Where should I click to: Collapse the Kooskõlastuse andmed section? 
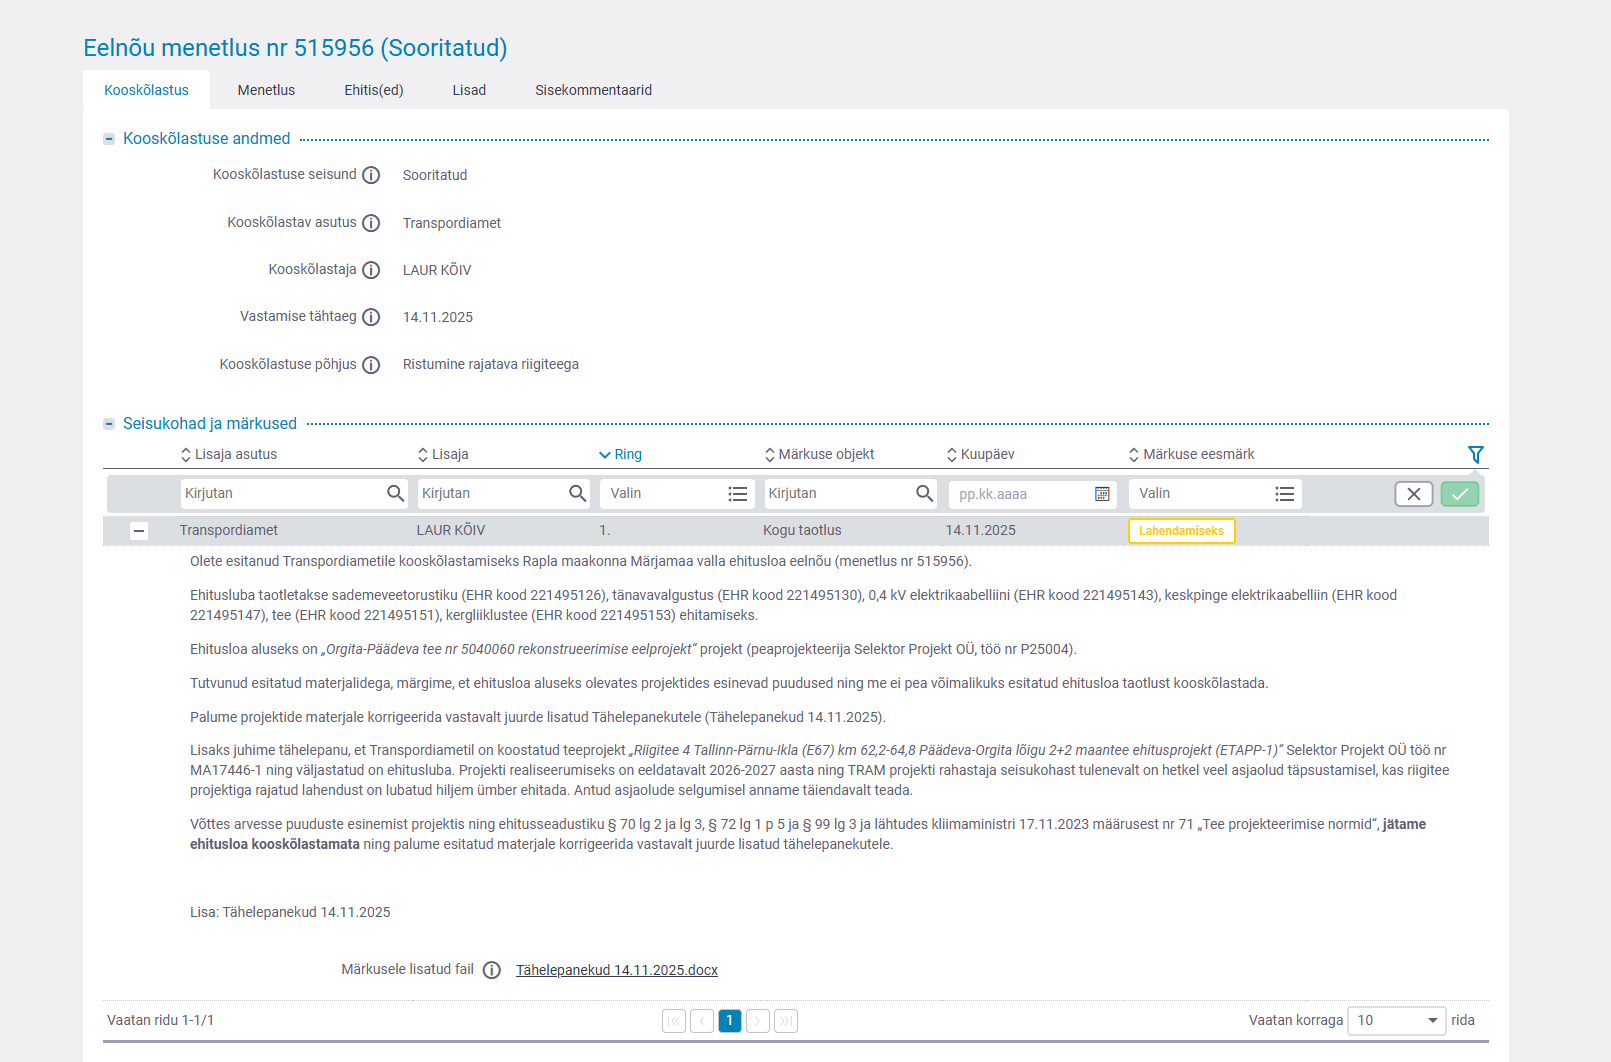(x=109, y=139)
